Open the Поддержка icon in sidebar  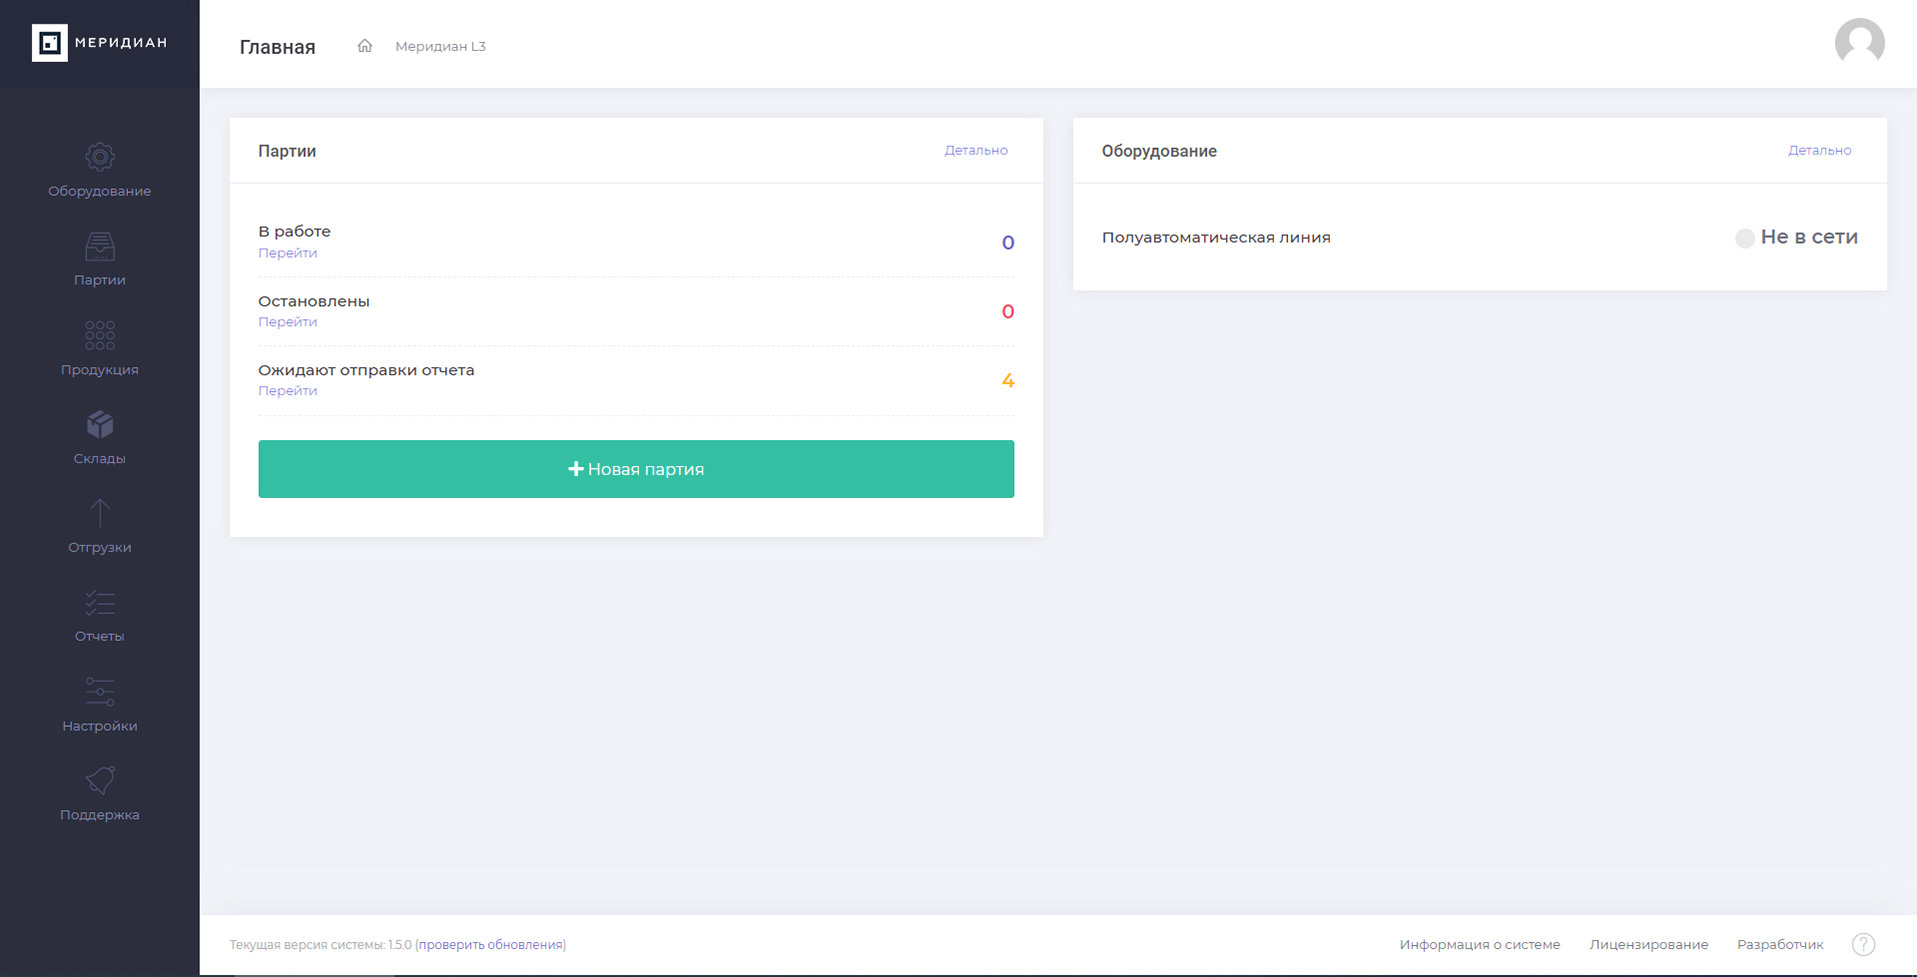(100, 781)
